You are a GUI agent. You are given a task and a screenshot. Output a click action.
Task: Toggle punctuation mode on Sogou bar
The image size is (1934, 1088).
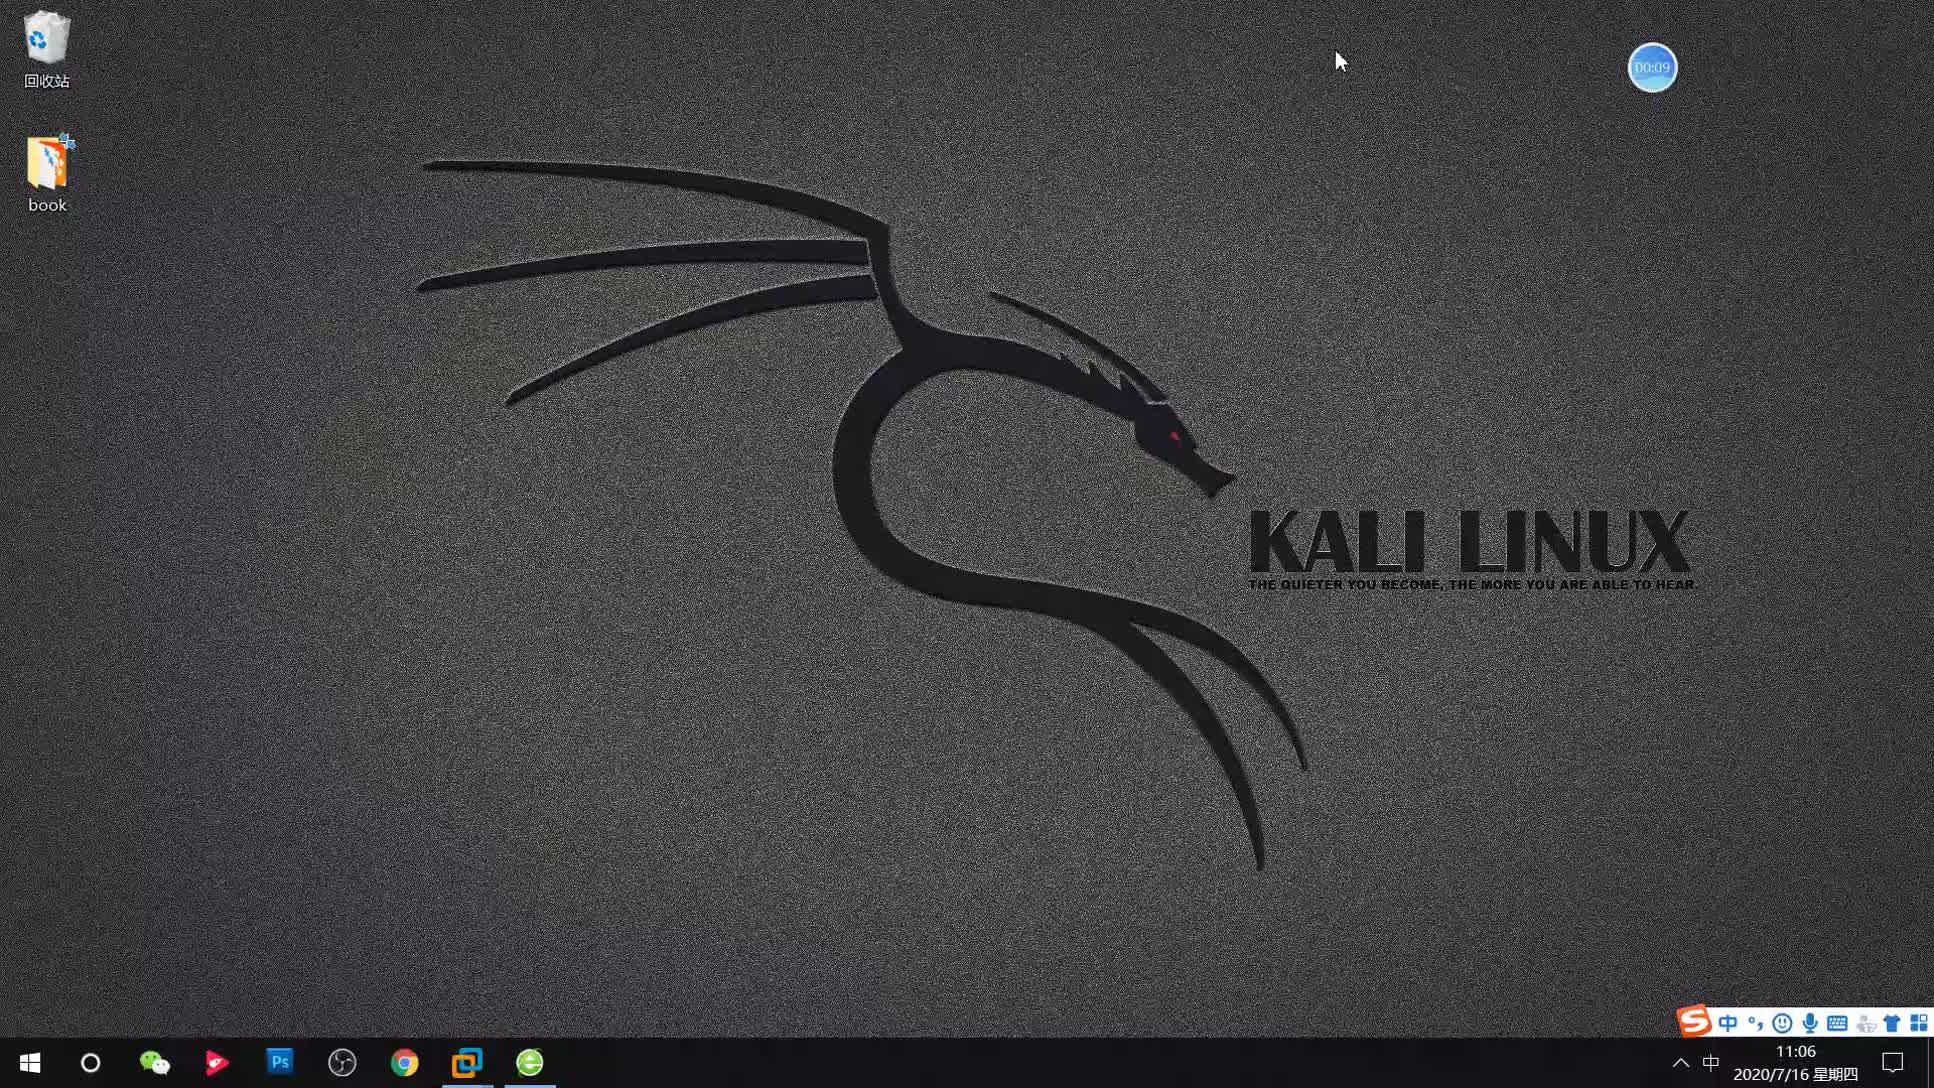coord(1755,1022)
